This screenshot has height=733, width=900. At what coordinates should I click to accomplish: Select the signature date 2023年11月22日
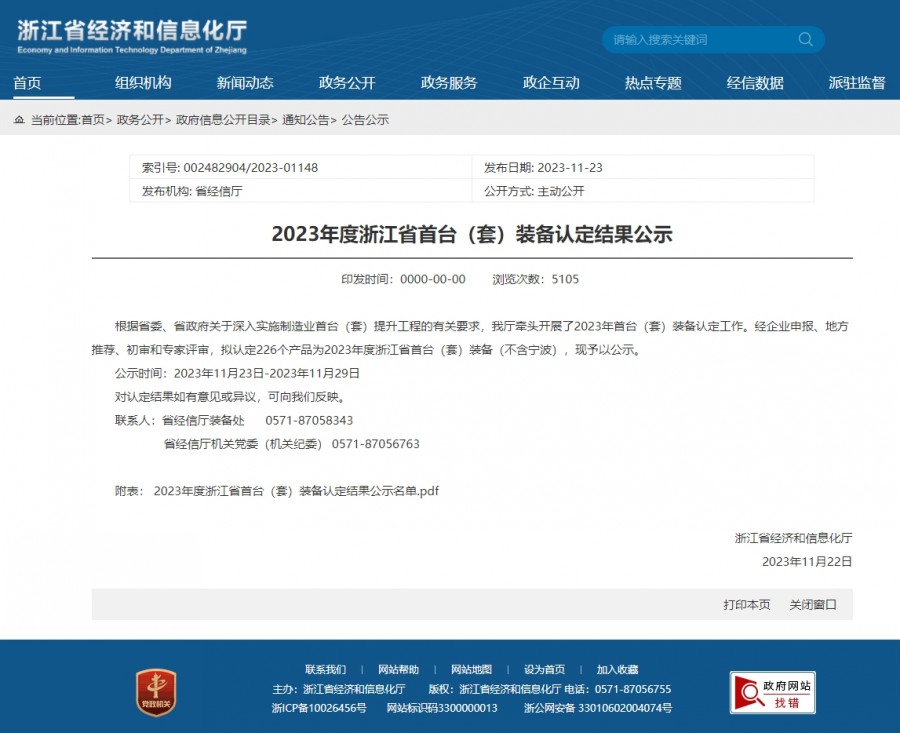tap(807, 561)
